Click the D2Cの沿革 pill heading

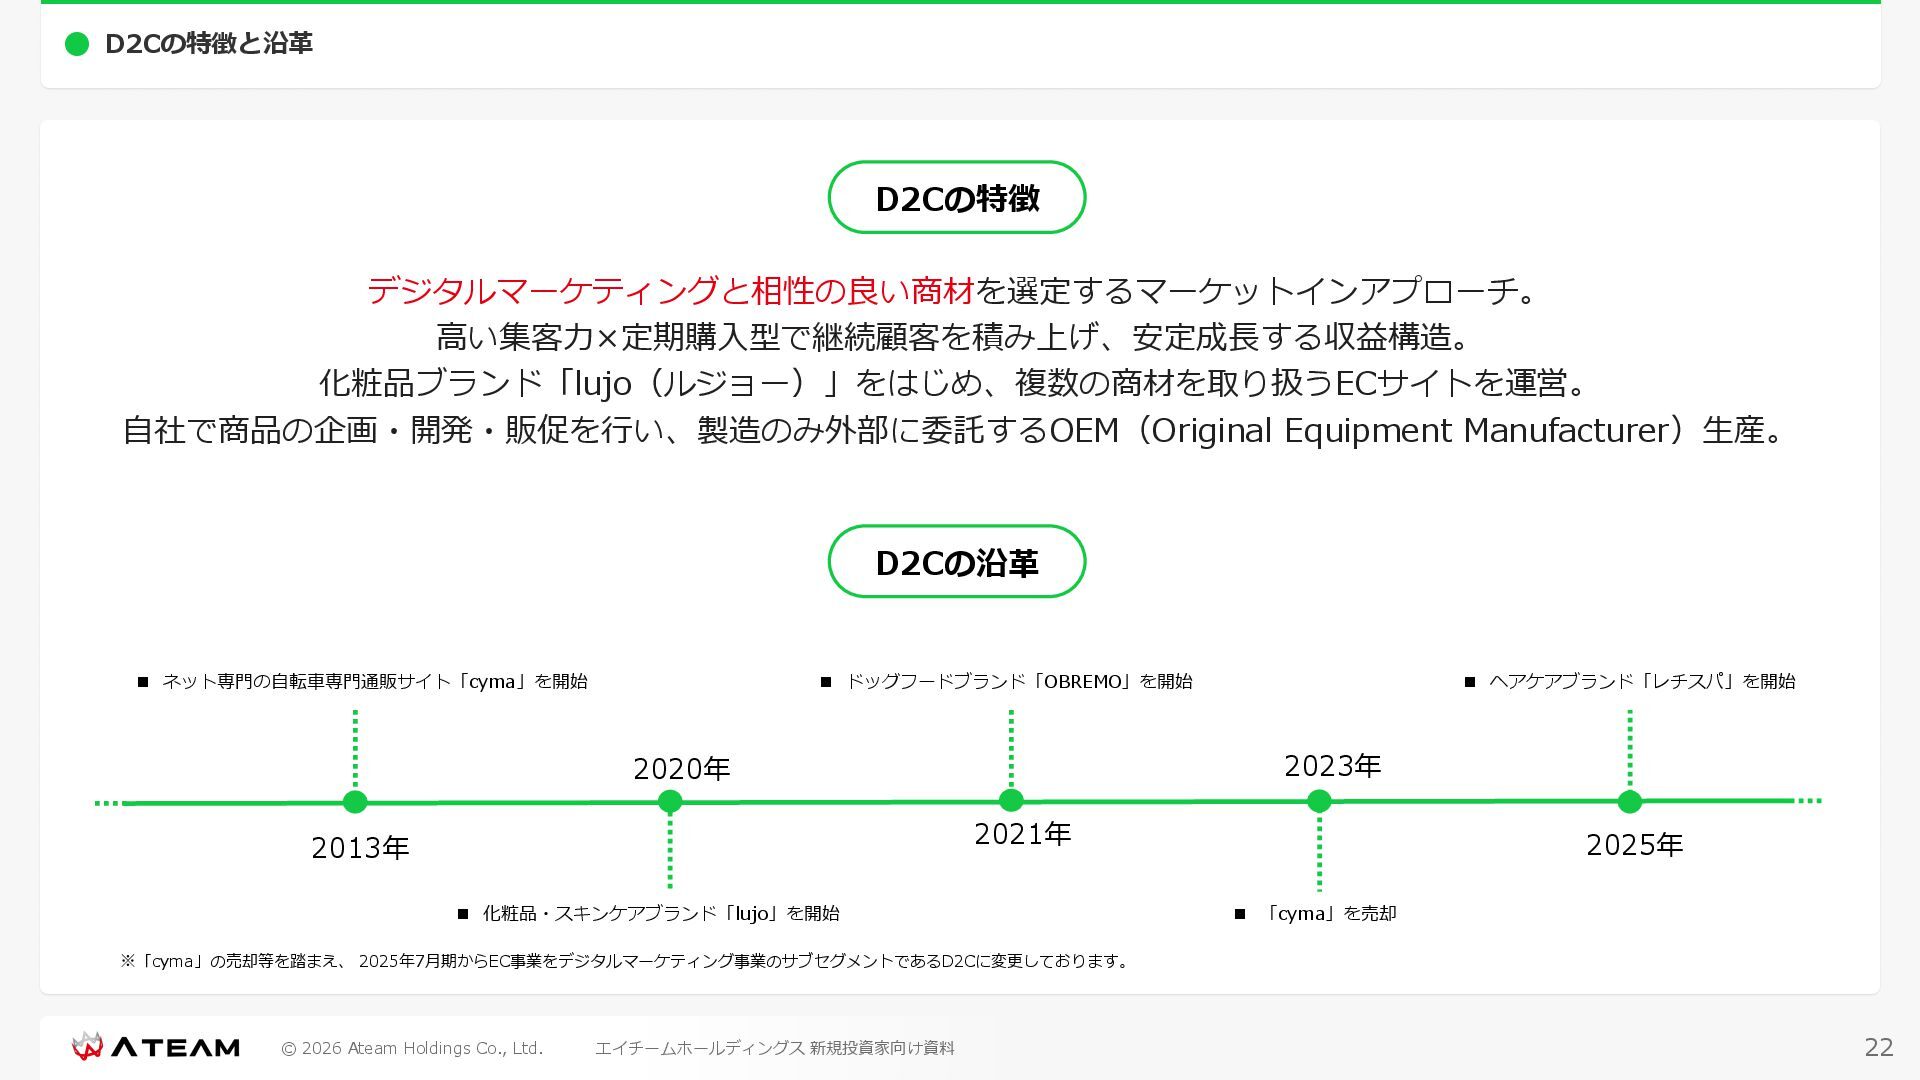[957, 562]
